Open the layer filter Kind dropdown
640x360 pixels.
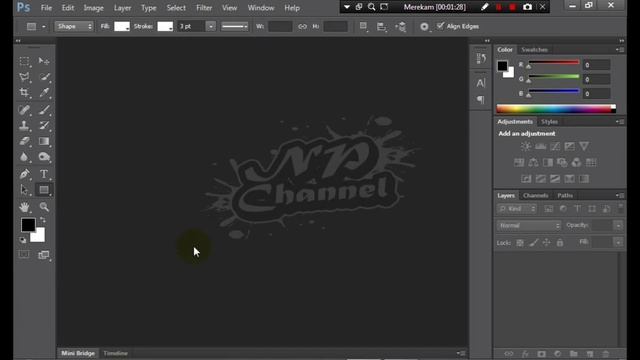[517, 209]
